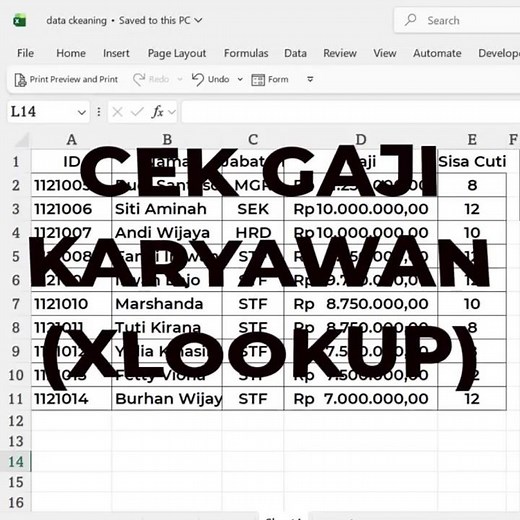Click the Undo arrow icon

pyautogui.click(x=198, y=79)
